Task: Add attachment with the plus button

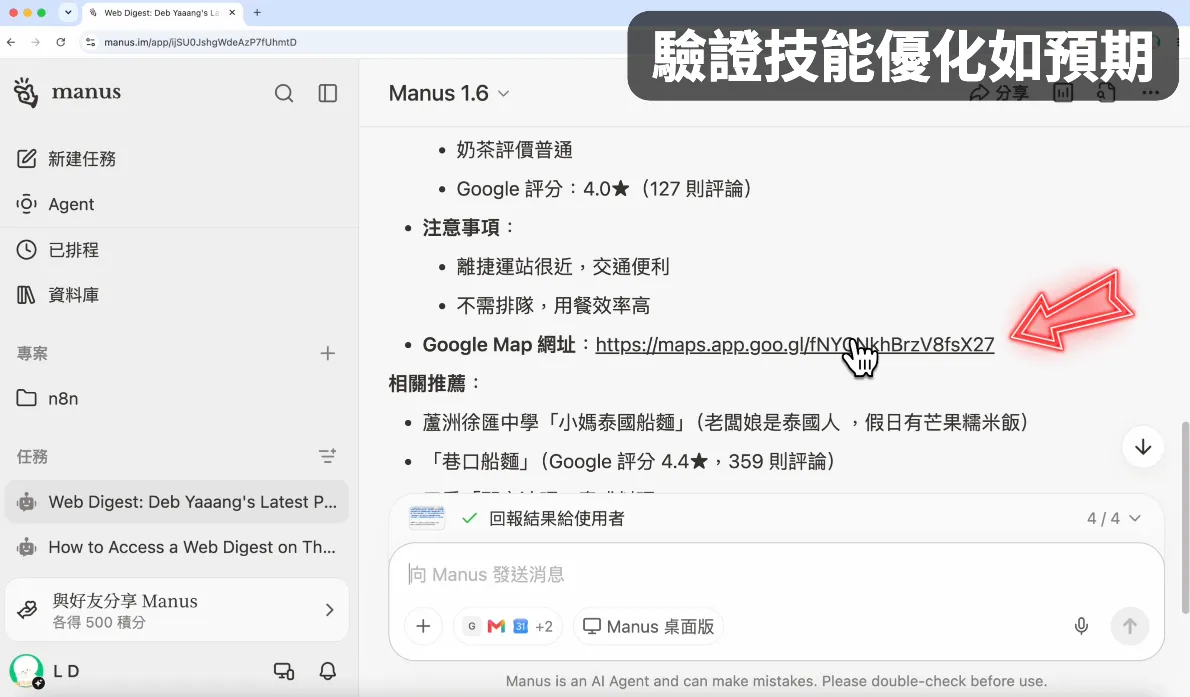Action: pyautogui.click(x=423, y=626)
